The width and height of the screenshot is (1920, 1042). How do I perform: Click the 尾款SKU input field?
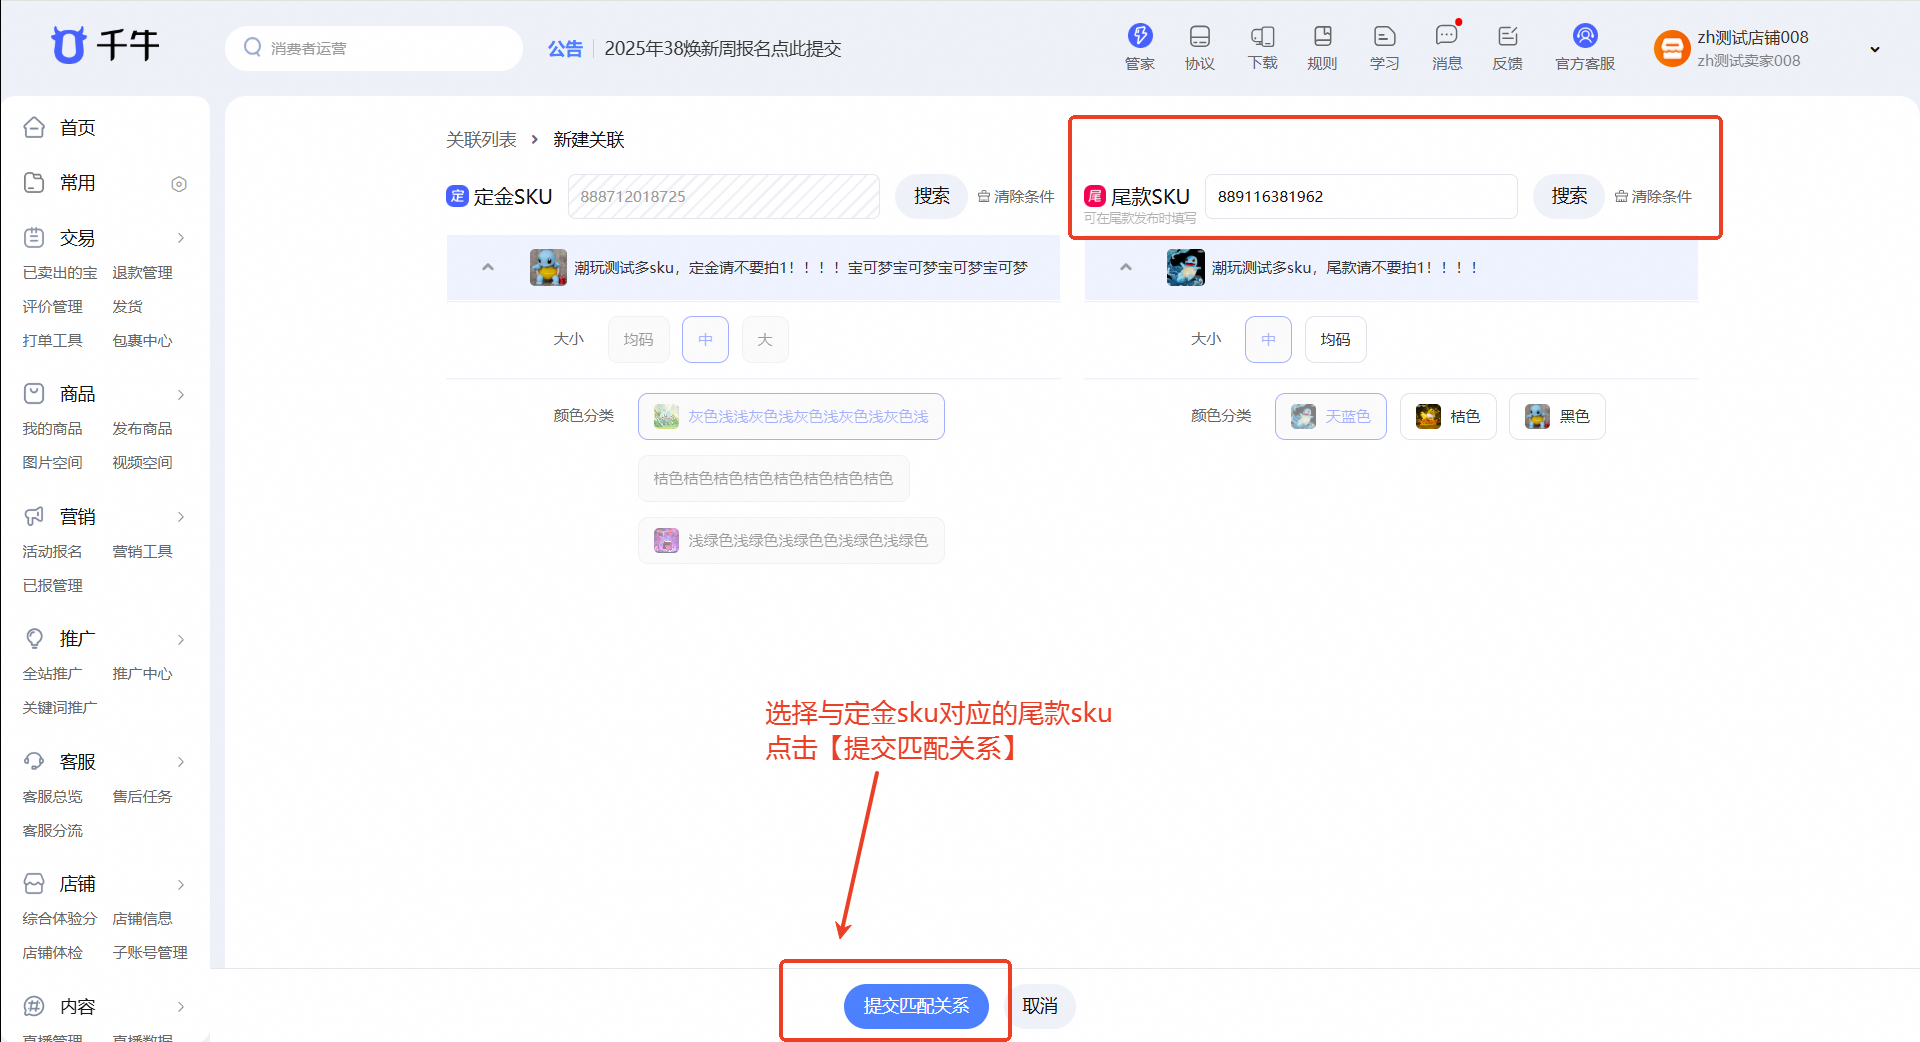pos(1361,196)
